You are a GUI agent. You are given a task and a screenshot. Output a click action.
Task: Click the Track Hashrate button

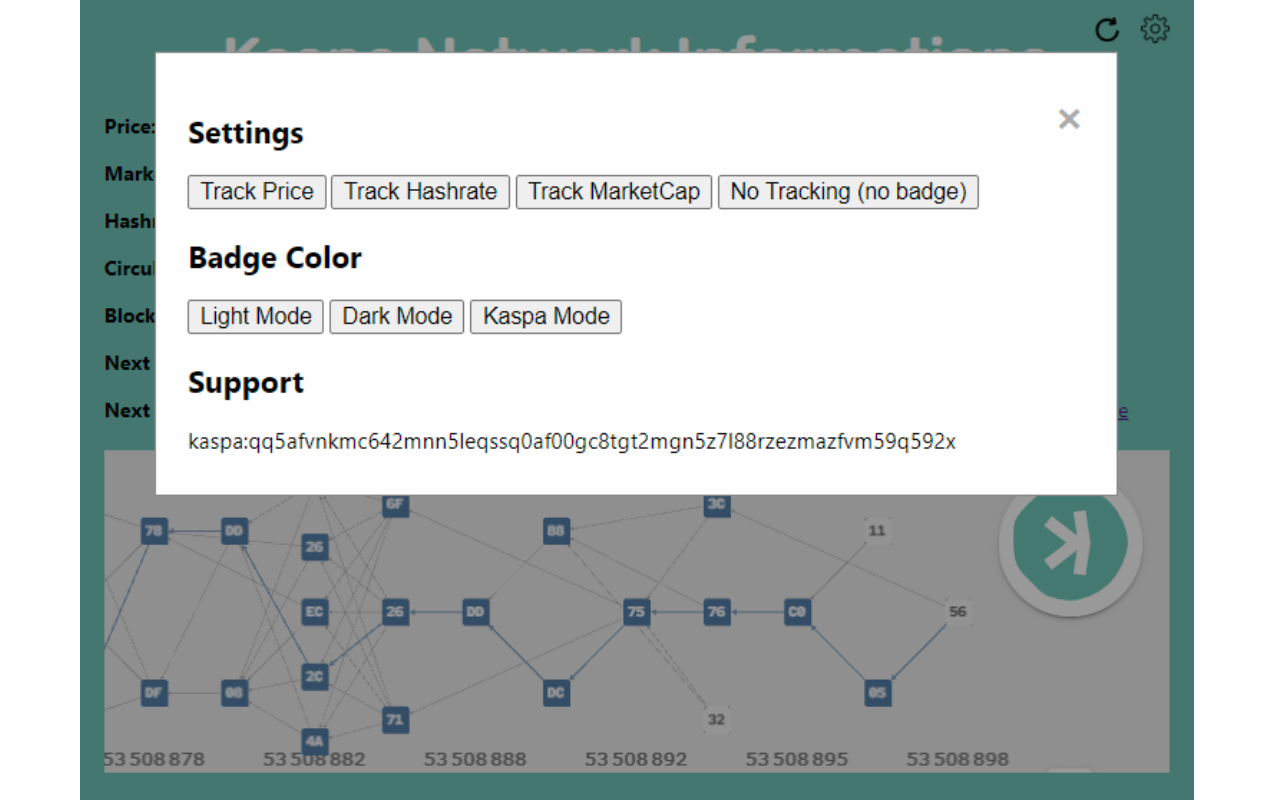coord(420,191)
